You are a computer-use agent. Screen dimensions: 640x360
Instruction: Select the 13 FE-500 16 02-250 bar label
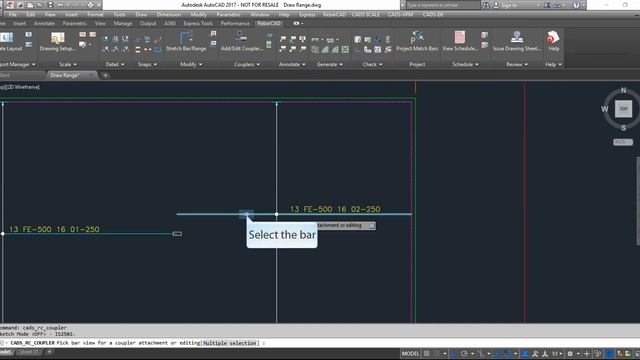335,209
